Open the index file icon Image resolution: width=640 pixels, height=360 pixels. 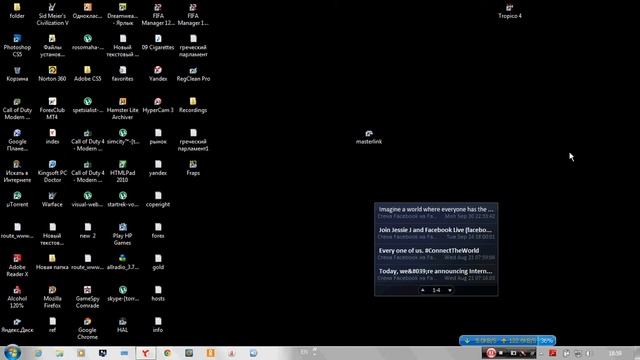[52, 137]
